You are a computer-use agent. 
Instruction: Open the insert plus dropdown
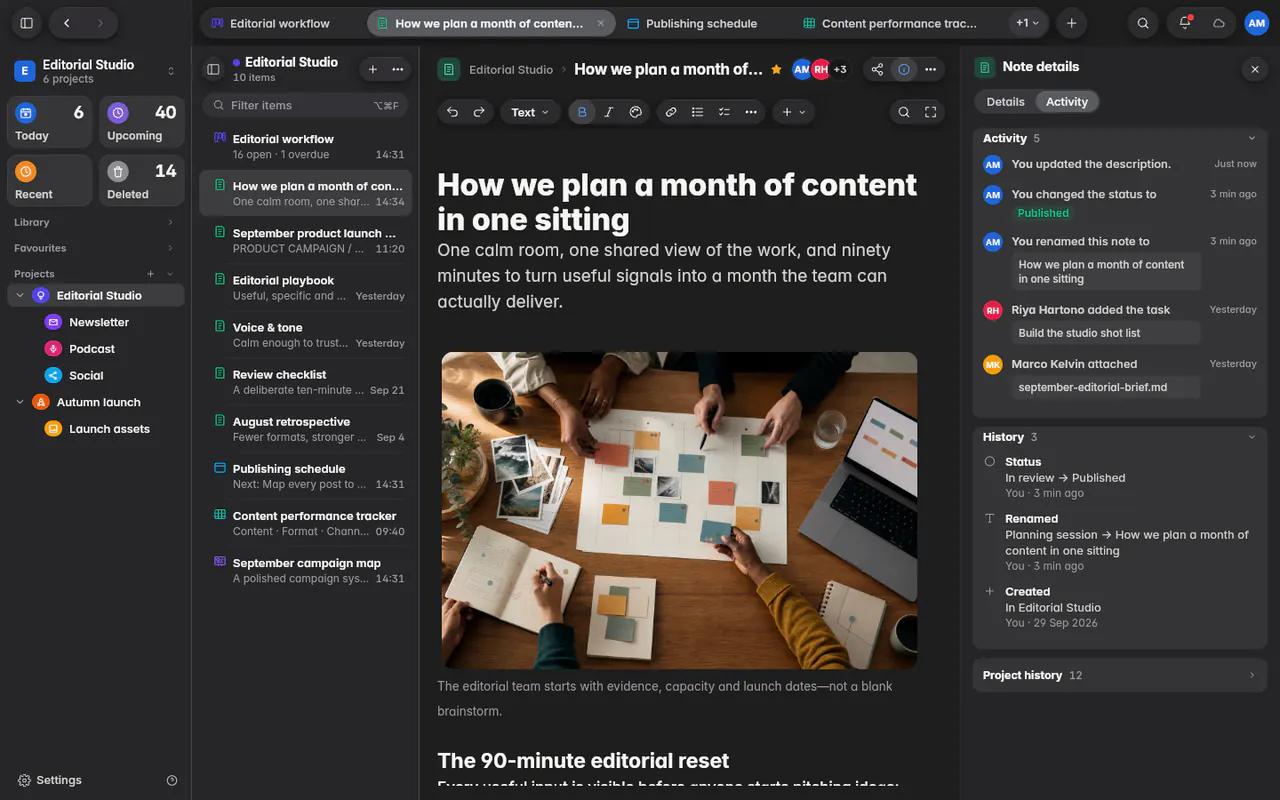click(x=793, y=112)
